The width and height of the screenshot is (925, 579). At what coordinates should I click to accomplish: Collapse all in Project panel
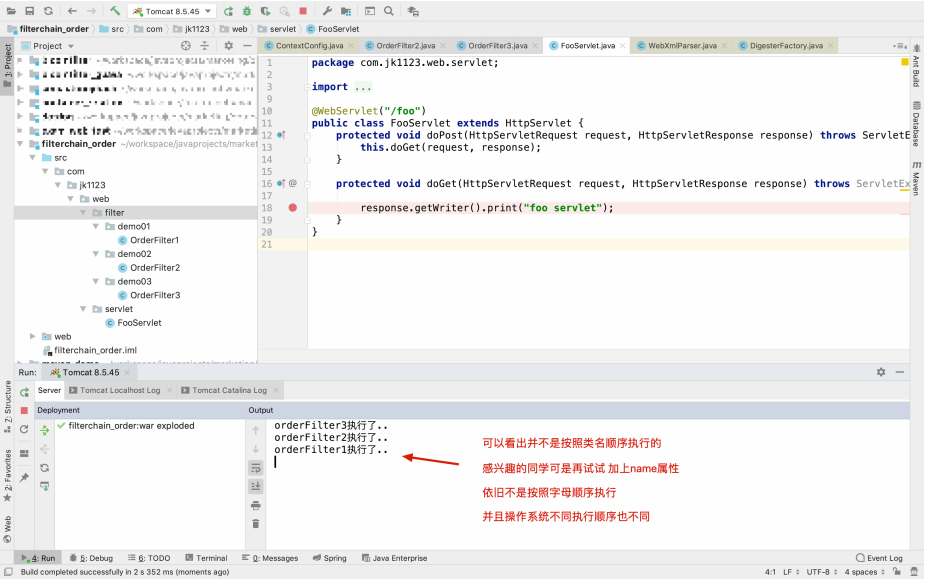pos(205,45)
